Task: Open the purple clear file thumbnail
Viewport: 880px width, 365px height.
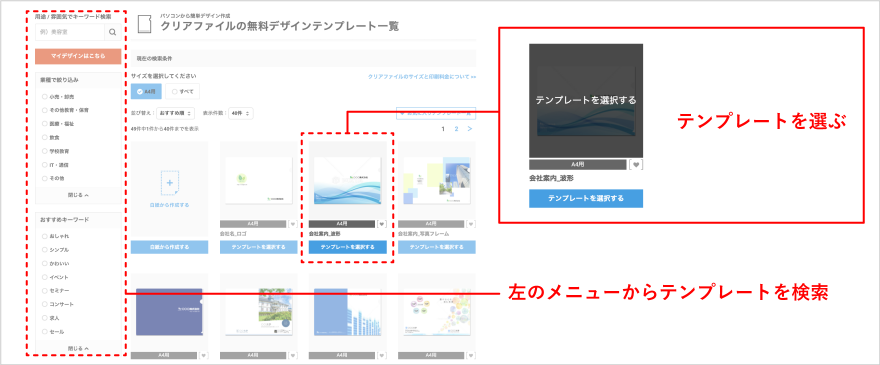Action: coord(169,312)
